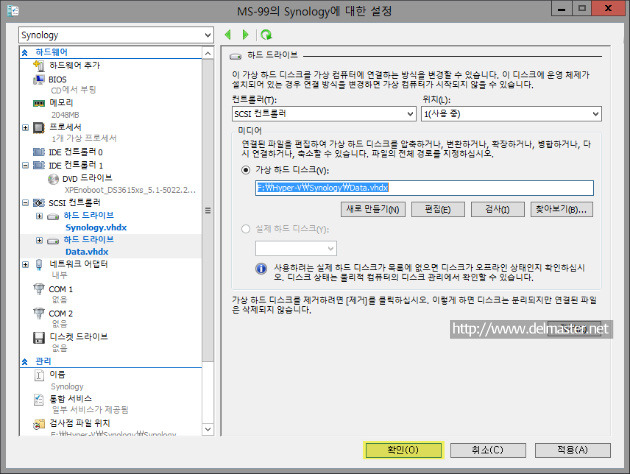
Task: Expand the Synology.vhdx hard drive node
Action: 39,216
